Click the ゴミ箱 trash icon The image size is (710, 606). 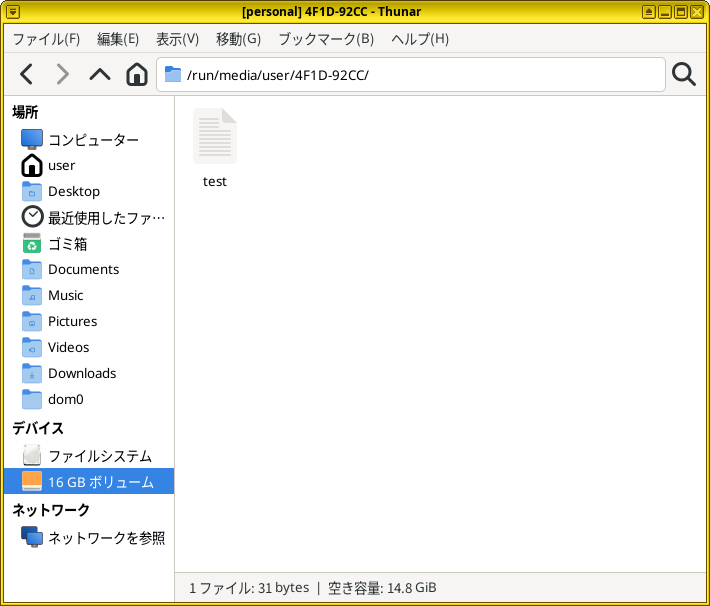(32, 243)
